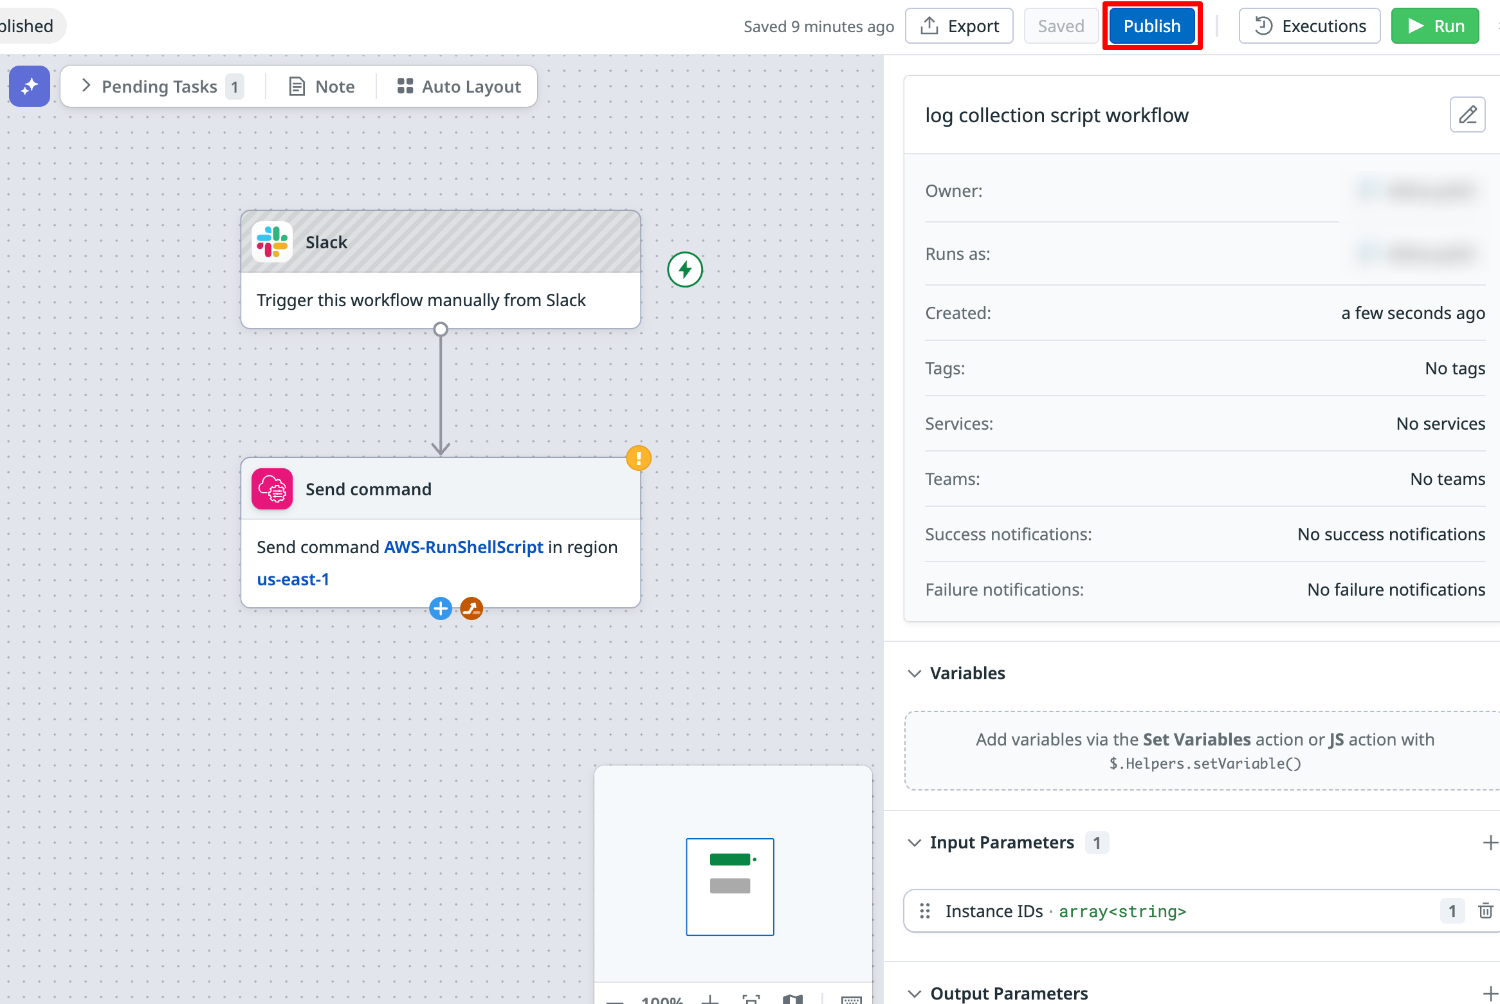Click the fit-to-view icon in canvas controls
This screenshot has width=1500, height=1004.
click(x=751, y=1000)
